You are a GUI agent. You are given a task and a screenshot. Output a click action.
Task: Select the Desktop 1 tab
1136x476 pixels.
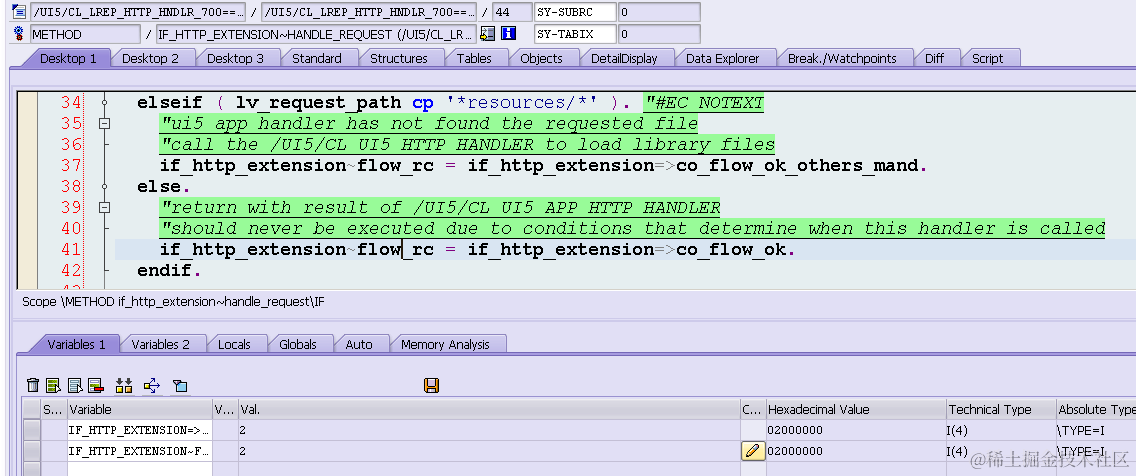[68, 59]
